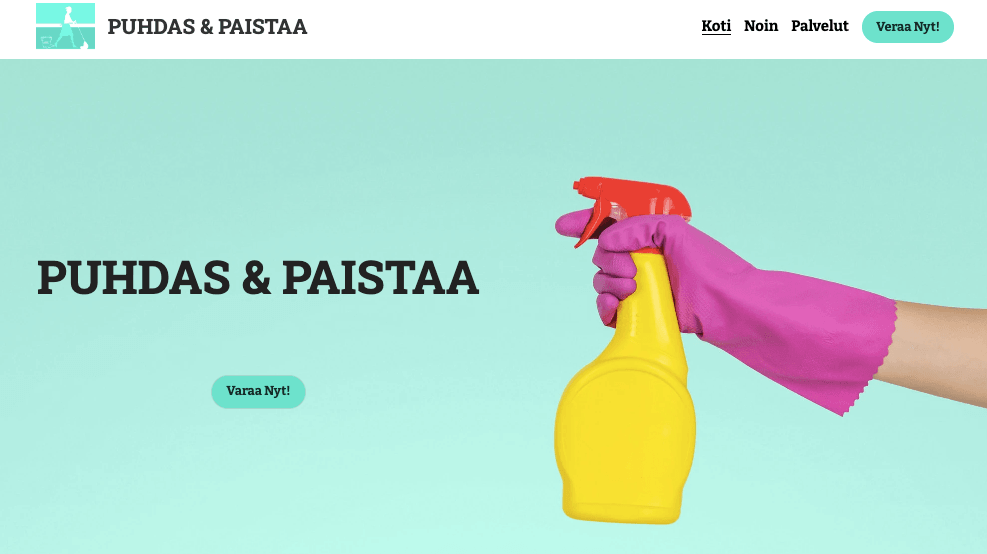Image resolution: width=987 pixels, height=554 pixels.
Task: Click the word PUHDAS in the header title
Action: [151, 26]
